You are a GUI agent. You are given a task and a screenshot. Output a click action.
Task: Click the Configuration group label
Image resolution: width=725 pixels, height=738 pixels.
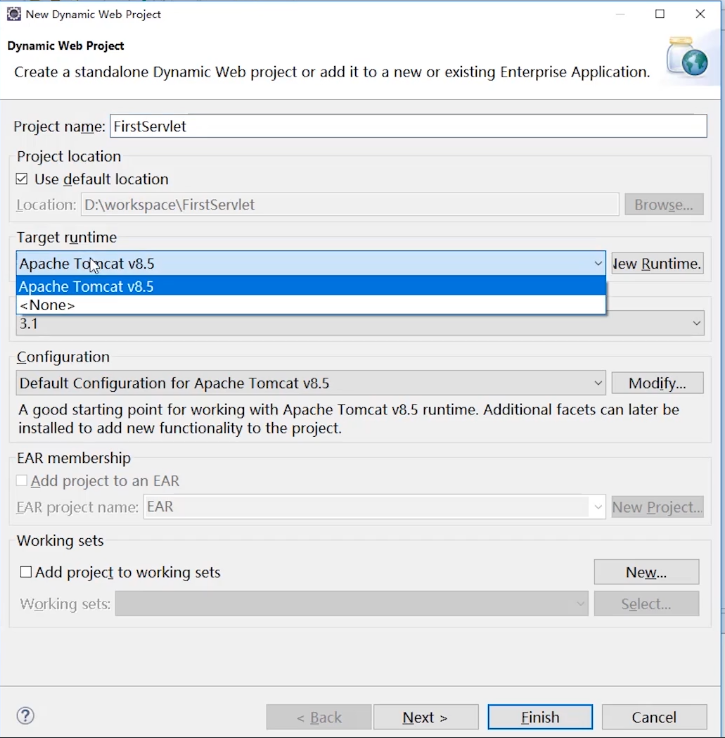tap(63, 357)
